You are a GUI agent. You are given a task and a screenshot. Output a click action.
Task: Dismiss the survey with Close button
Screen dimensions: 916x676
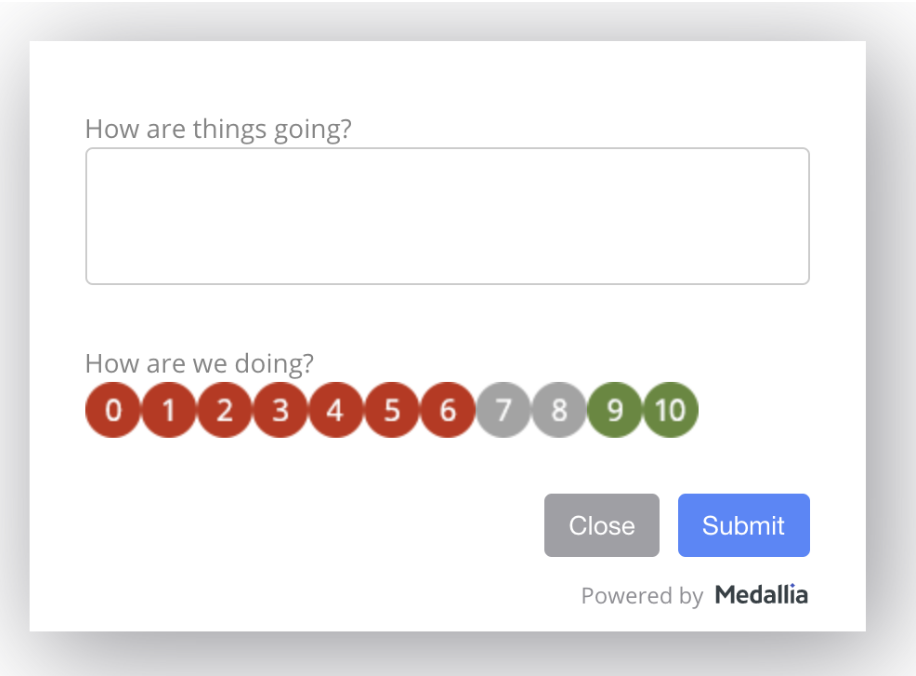[602, 525]
